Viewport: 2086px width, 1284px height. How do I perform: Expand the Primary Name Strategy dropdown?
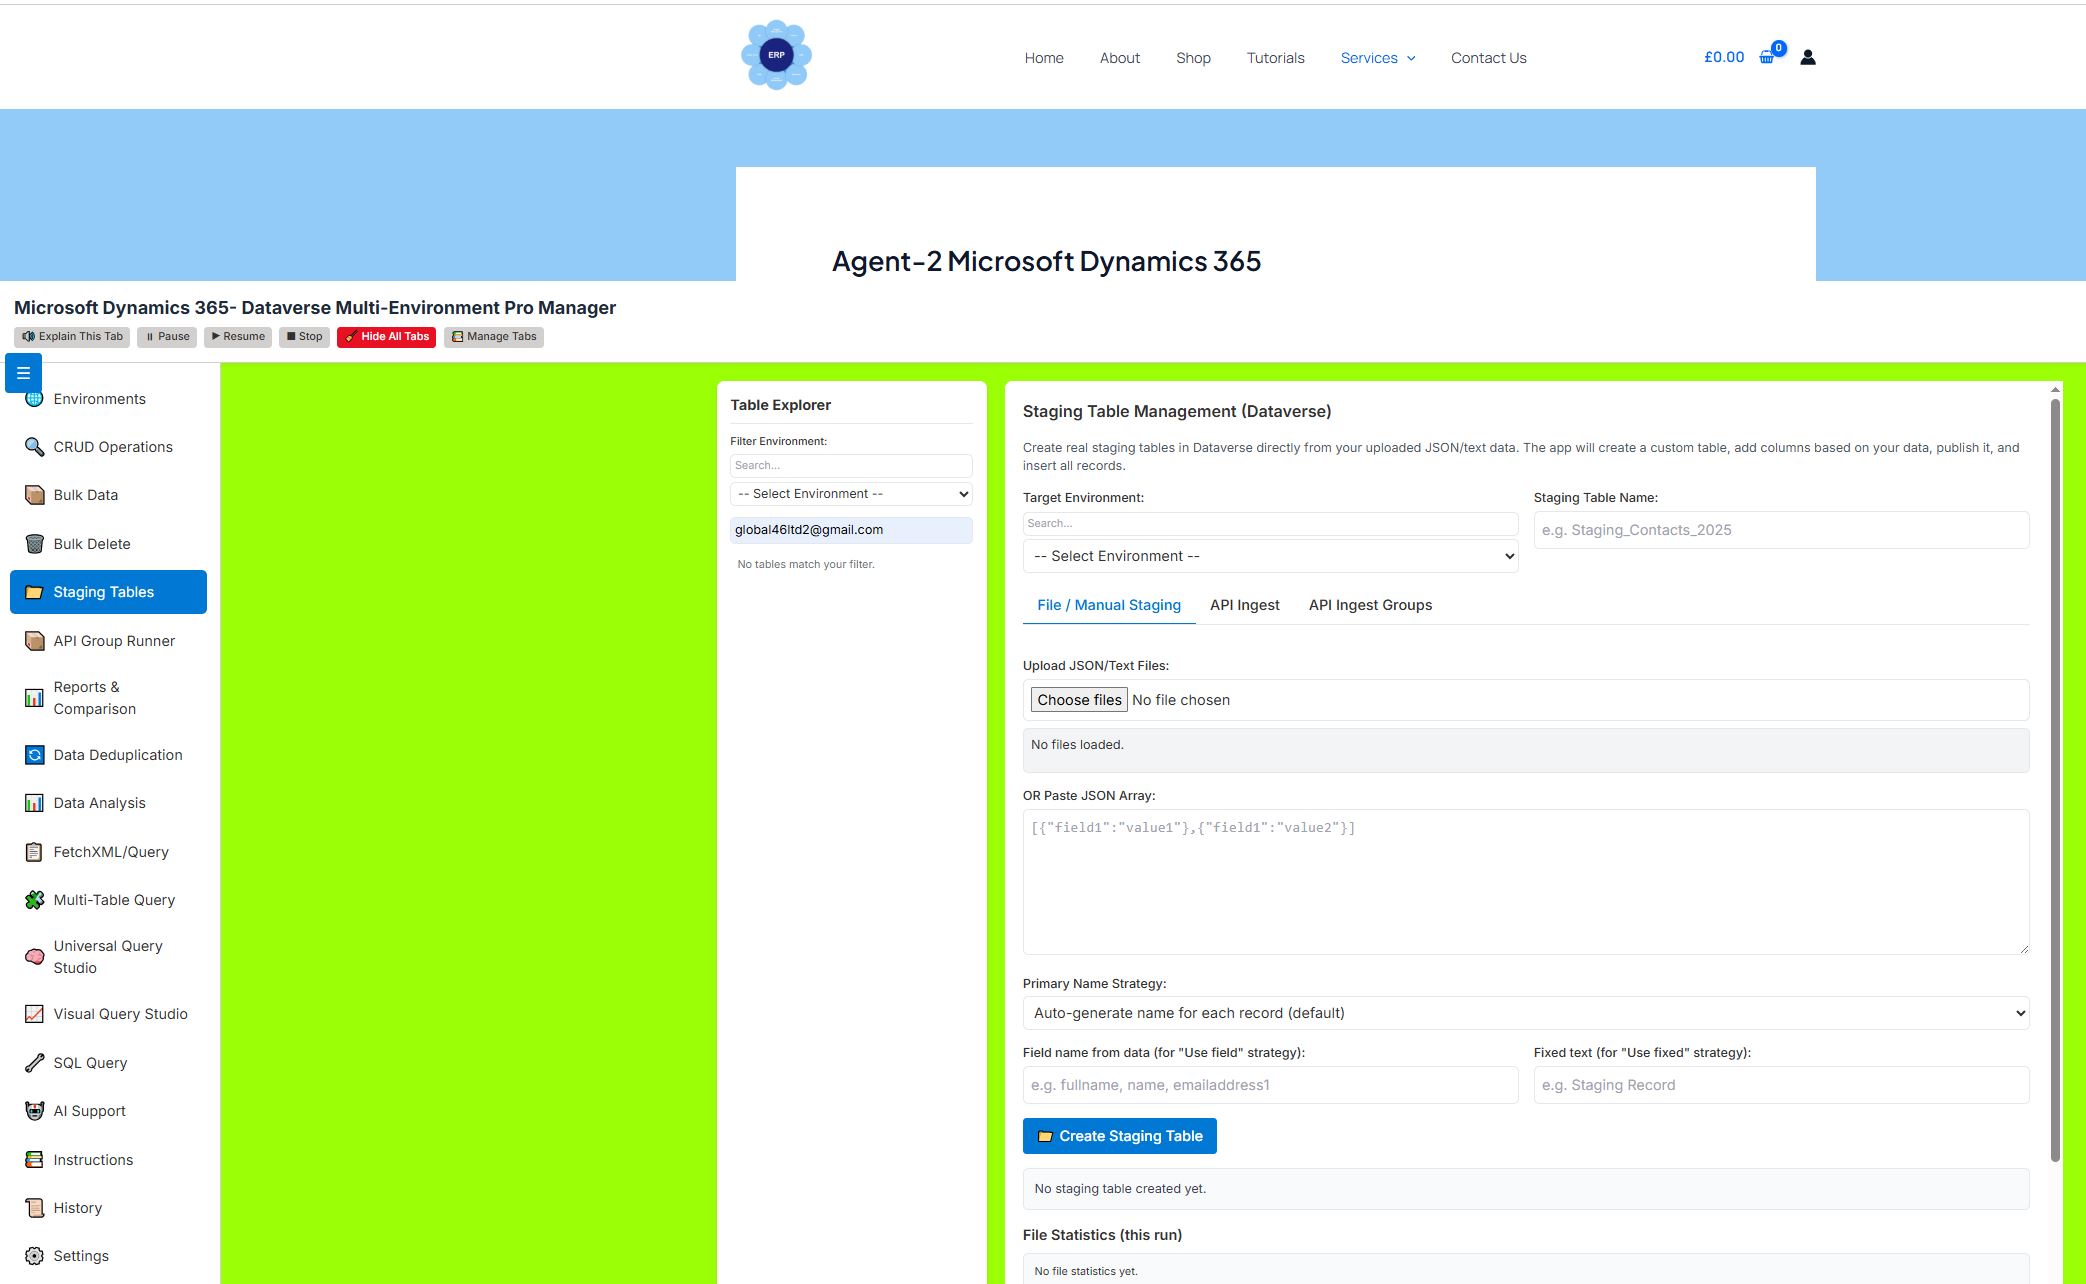point(1524,1012)
